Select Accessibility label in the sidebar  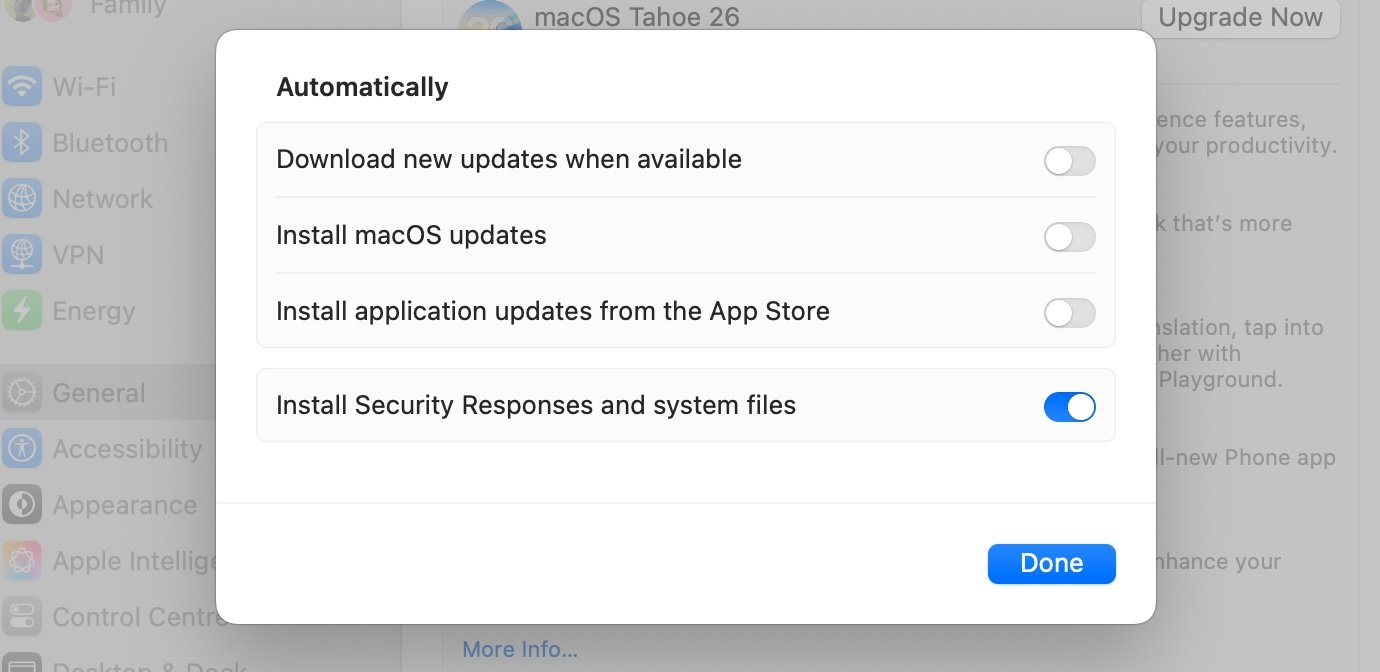(127, 449)
